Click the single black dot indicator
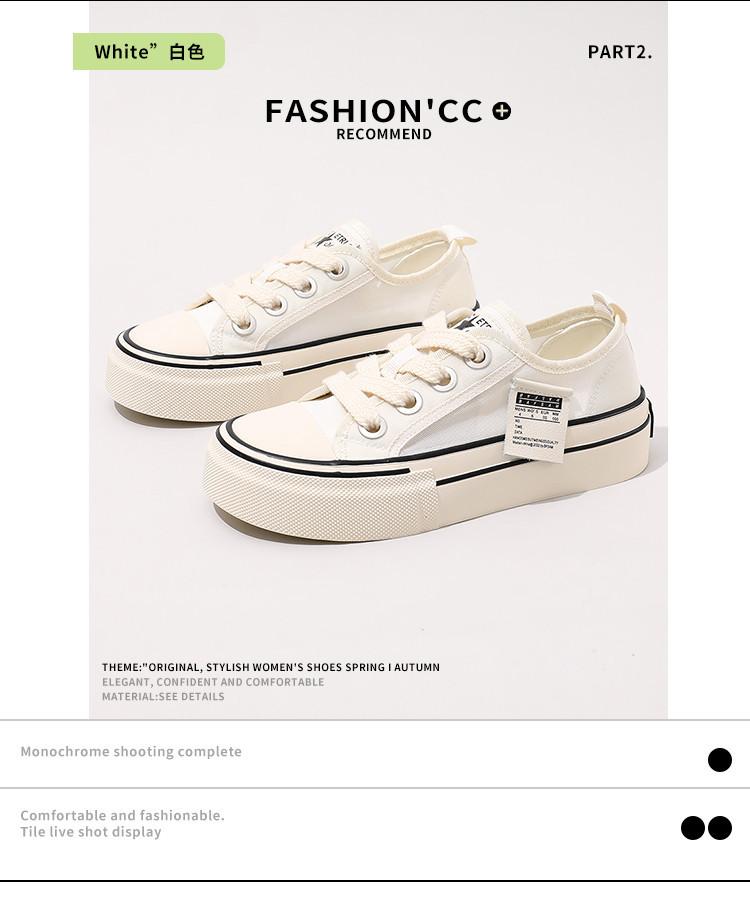The width and height of the screenshot is (750, 904). (719, 759)
